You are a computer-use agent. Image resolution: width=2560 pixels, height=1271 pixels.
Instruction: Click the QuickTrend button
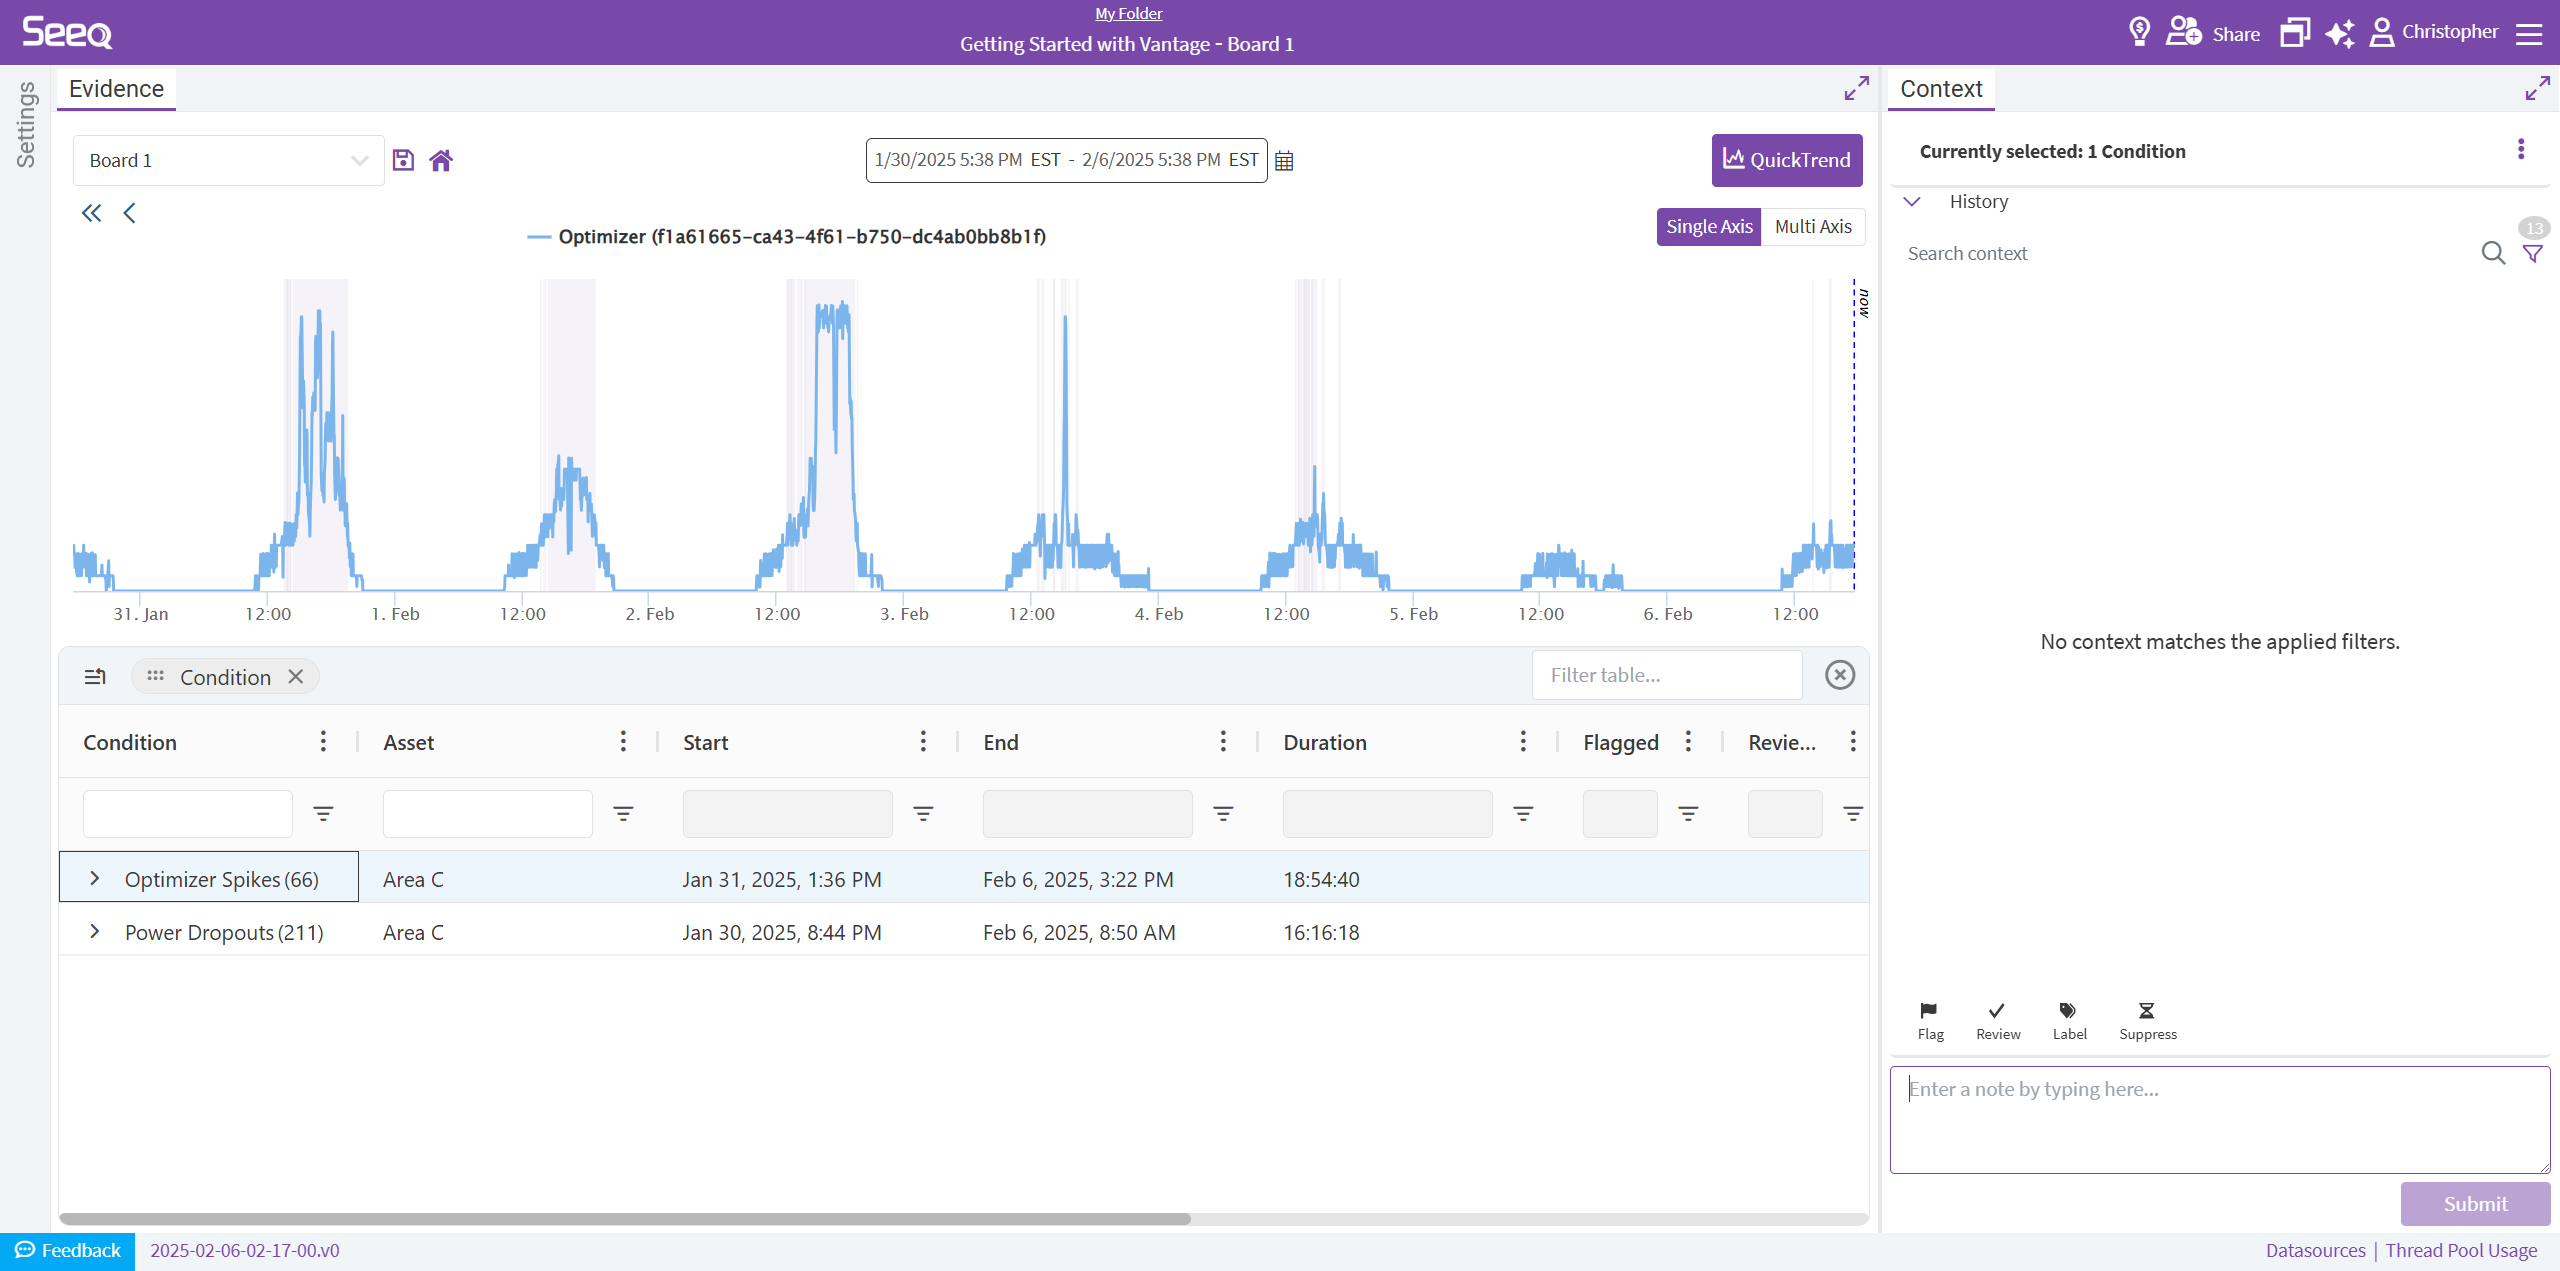tap(1786, 160)
